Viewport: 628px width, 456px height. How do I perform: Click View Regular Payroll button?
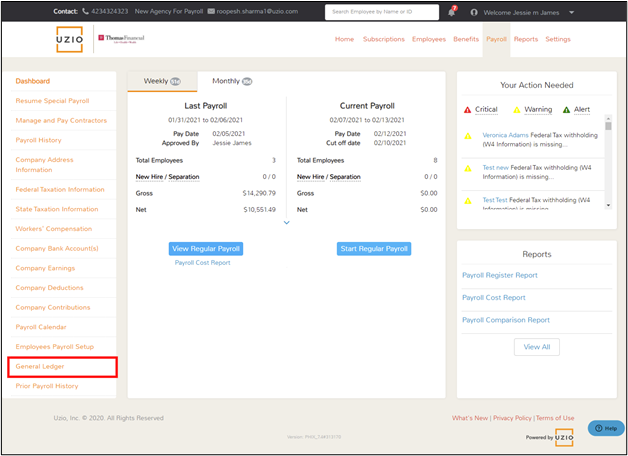coord(206,249)
